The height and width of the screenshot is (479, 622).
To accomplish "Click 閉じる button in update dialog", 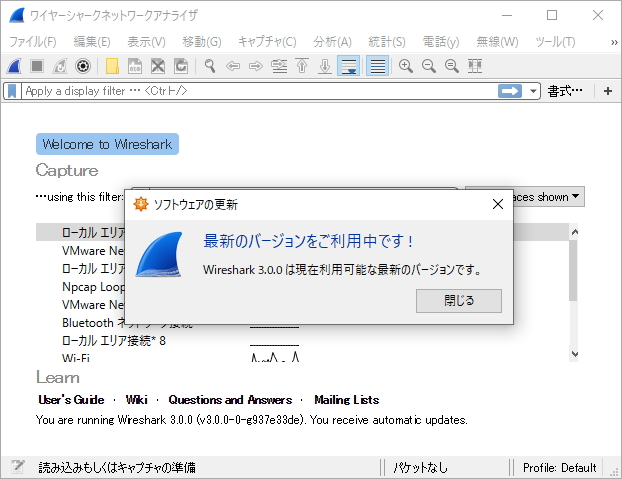I will click(459, 301).
